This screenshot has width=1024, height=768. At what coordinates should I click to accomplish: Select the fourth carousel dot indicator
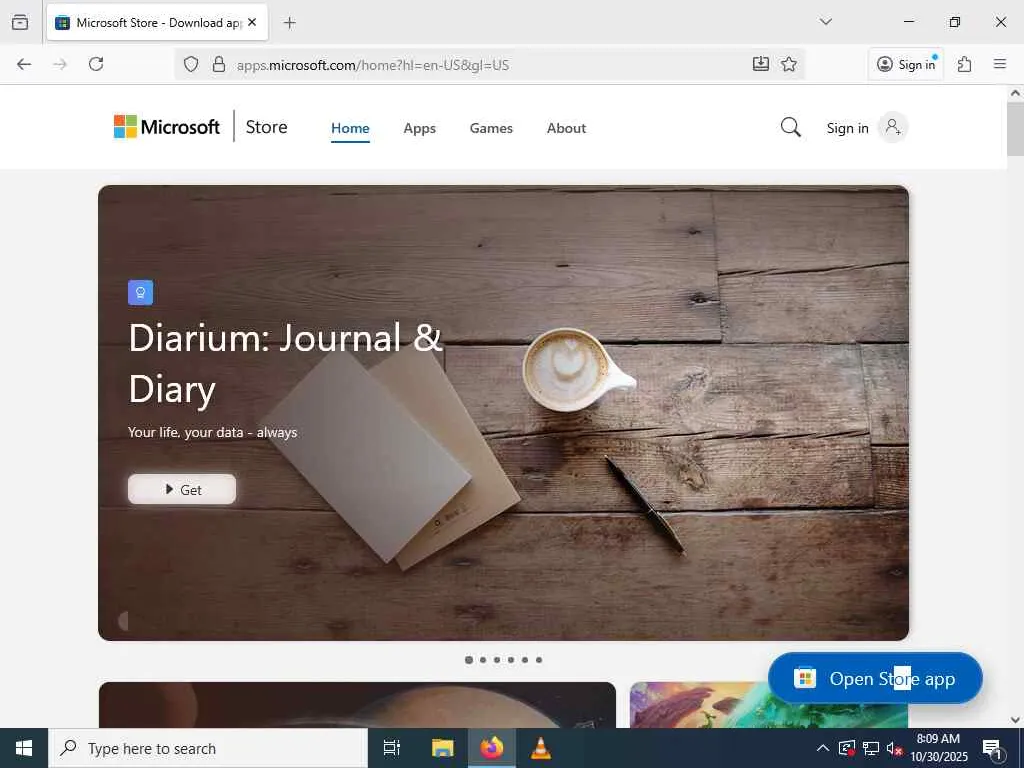(x=511, y=660)
